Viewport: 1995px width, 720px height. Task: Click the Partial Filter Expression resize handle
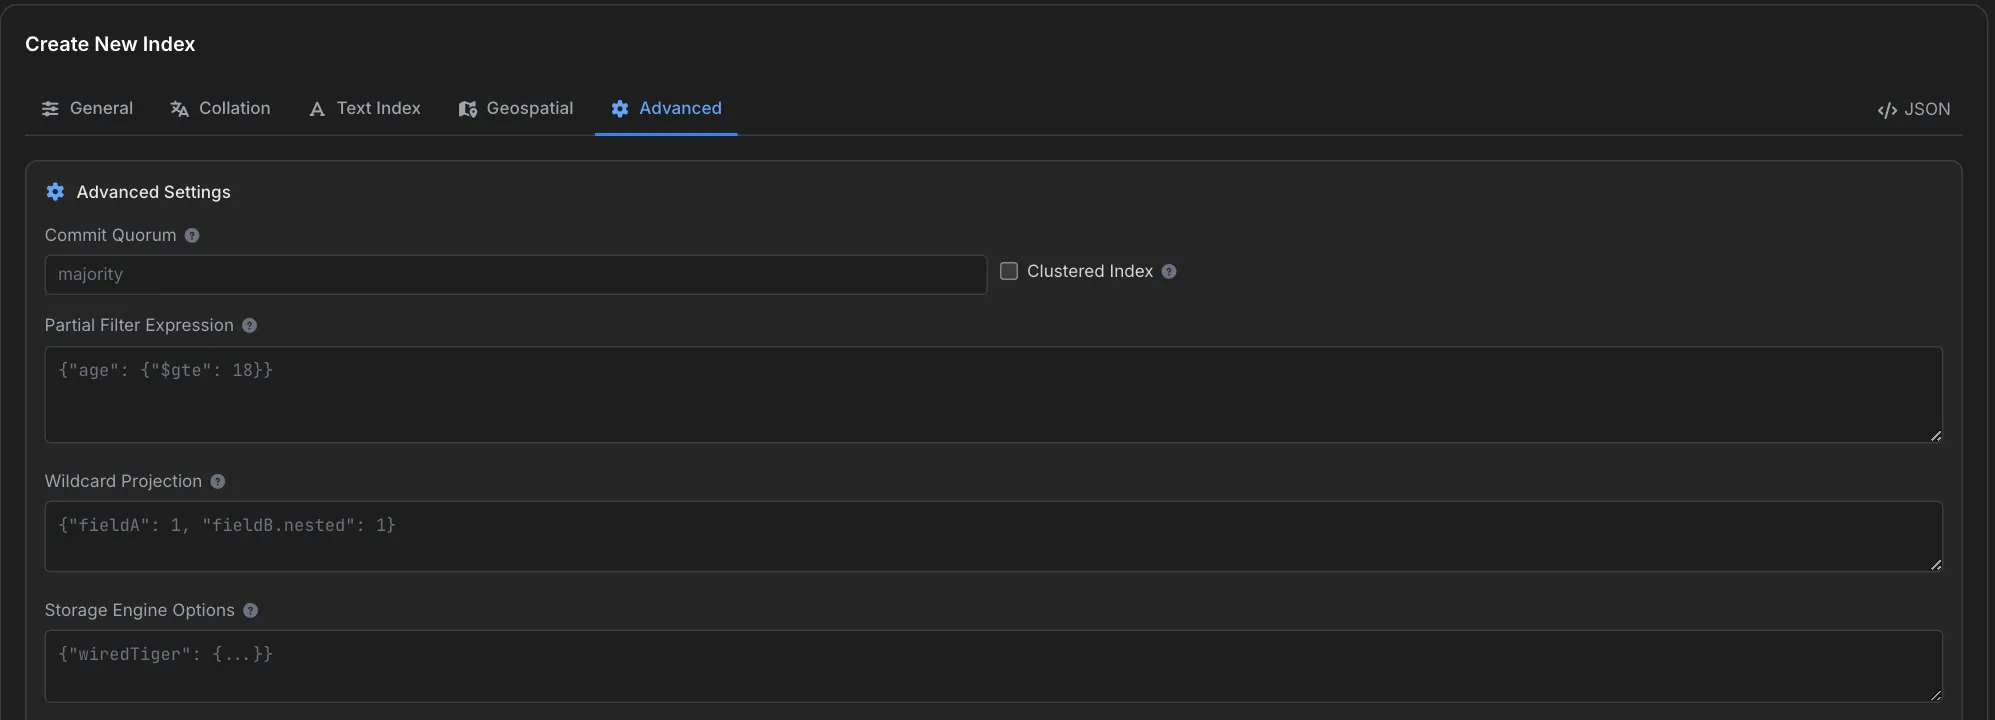tap(1936, 436)
